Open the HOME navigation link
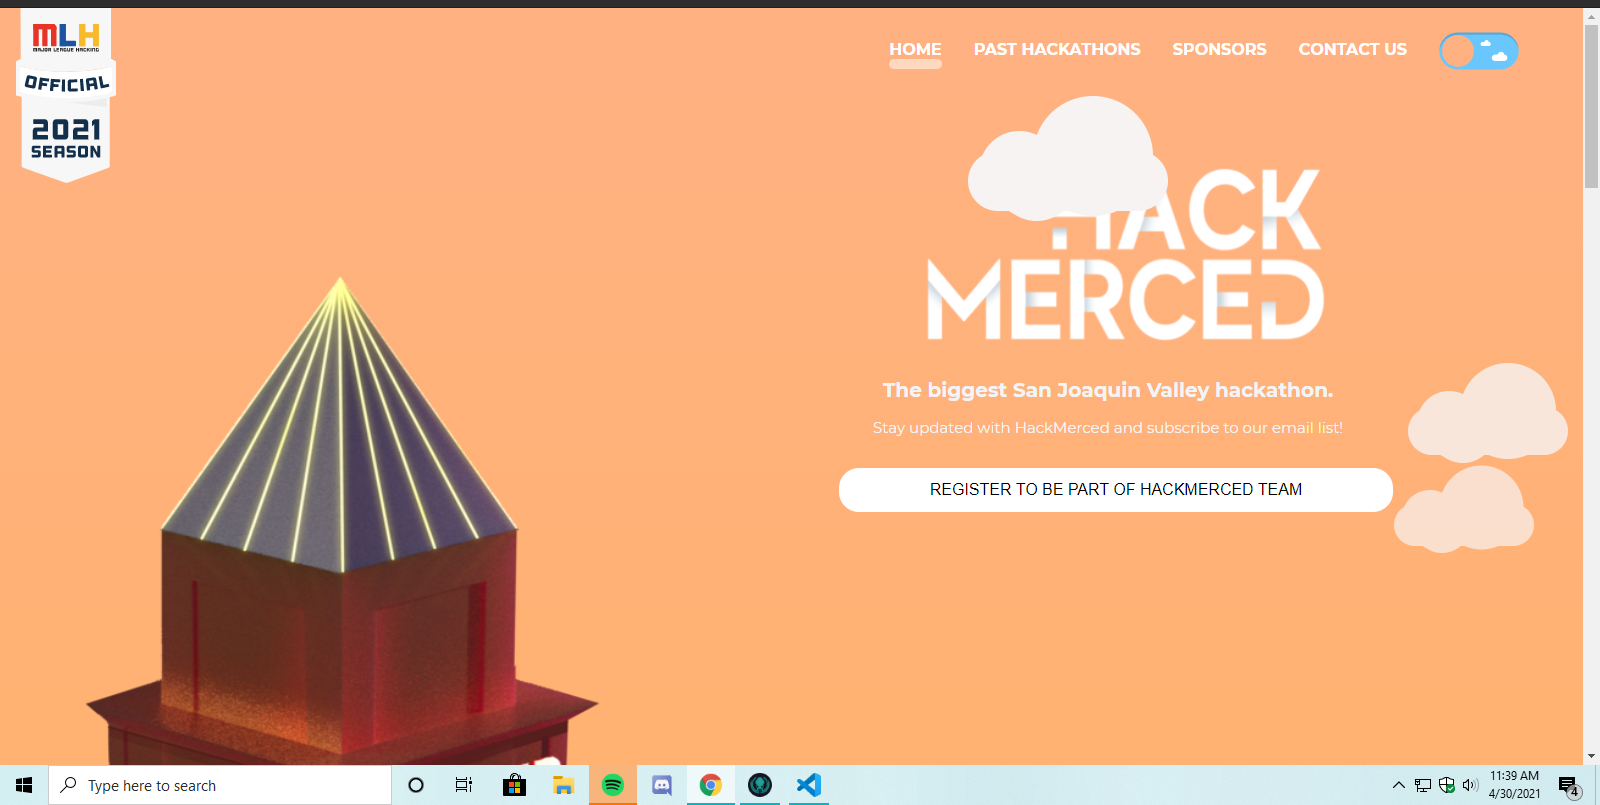 coord(915,49)
